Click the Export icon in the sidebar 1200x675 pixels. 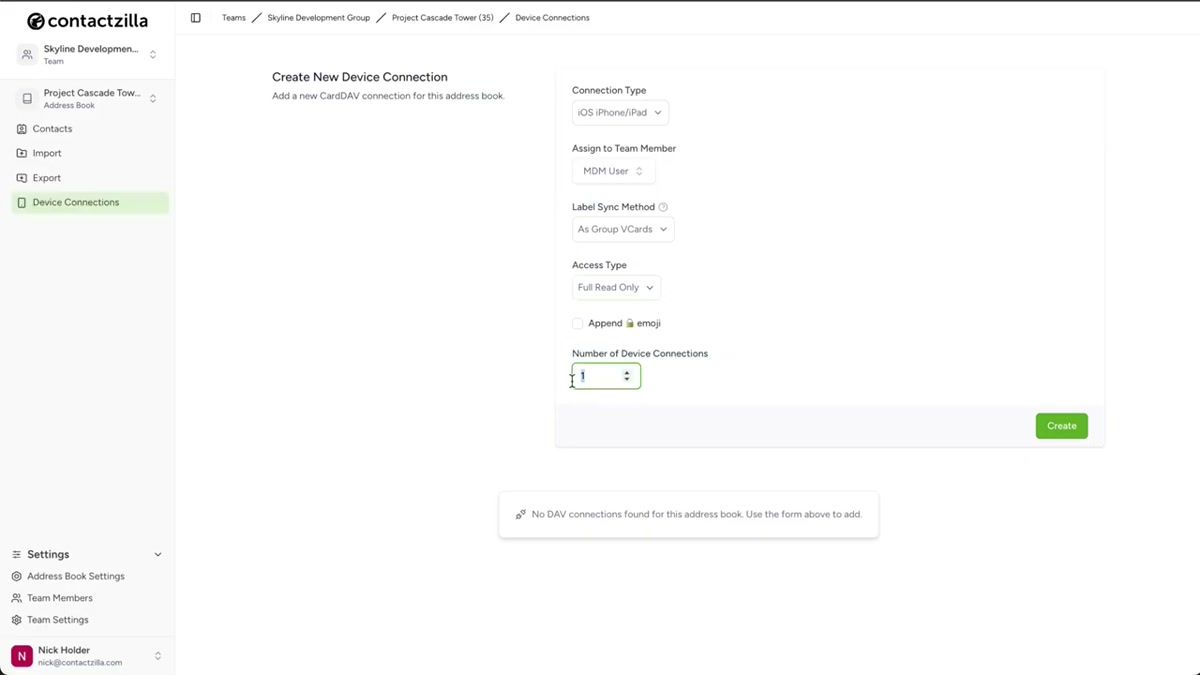20,177
